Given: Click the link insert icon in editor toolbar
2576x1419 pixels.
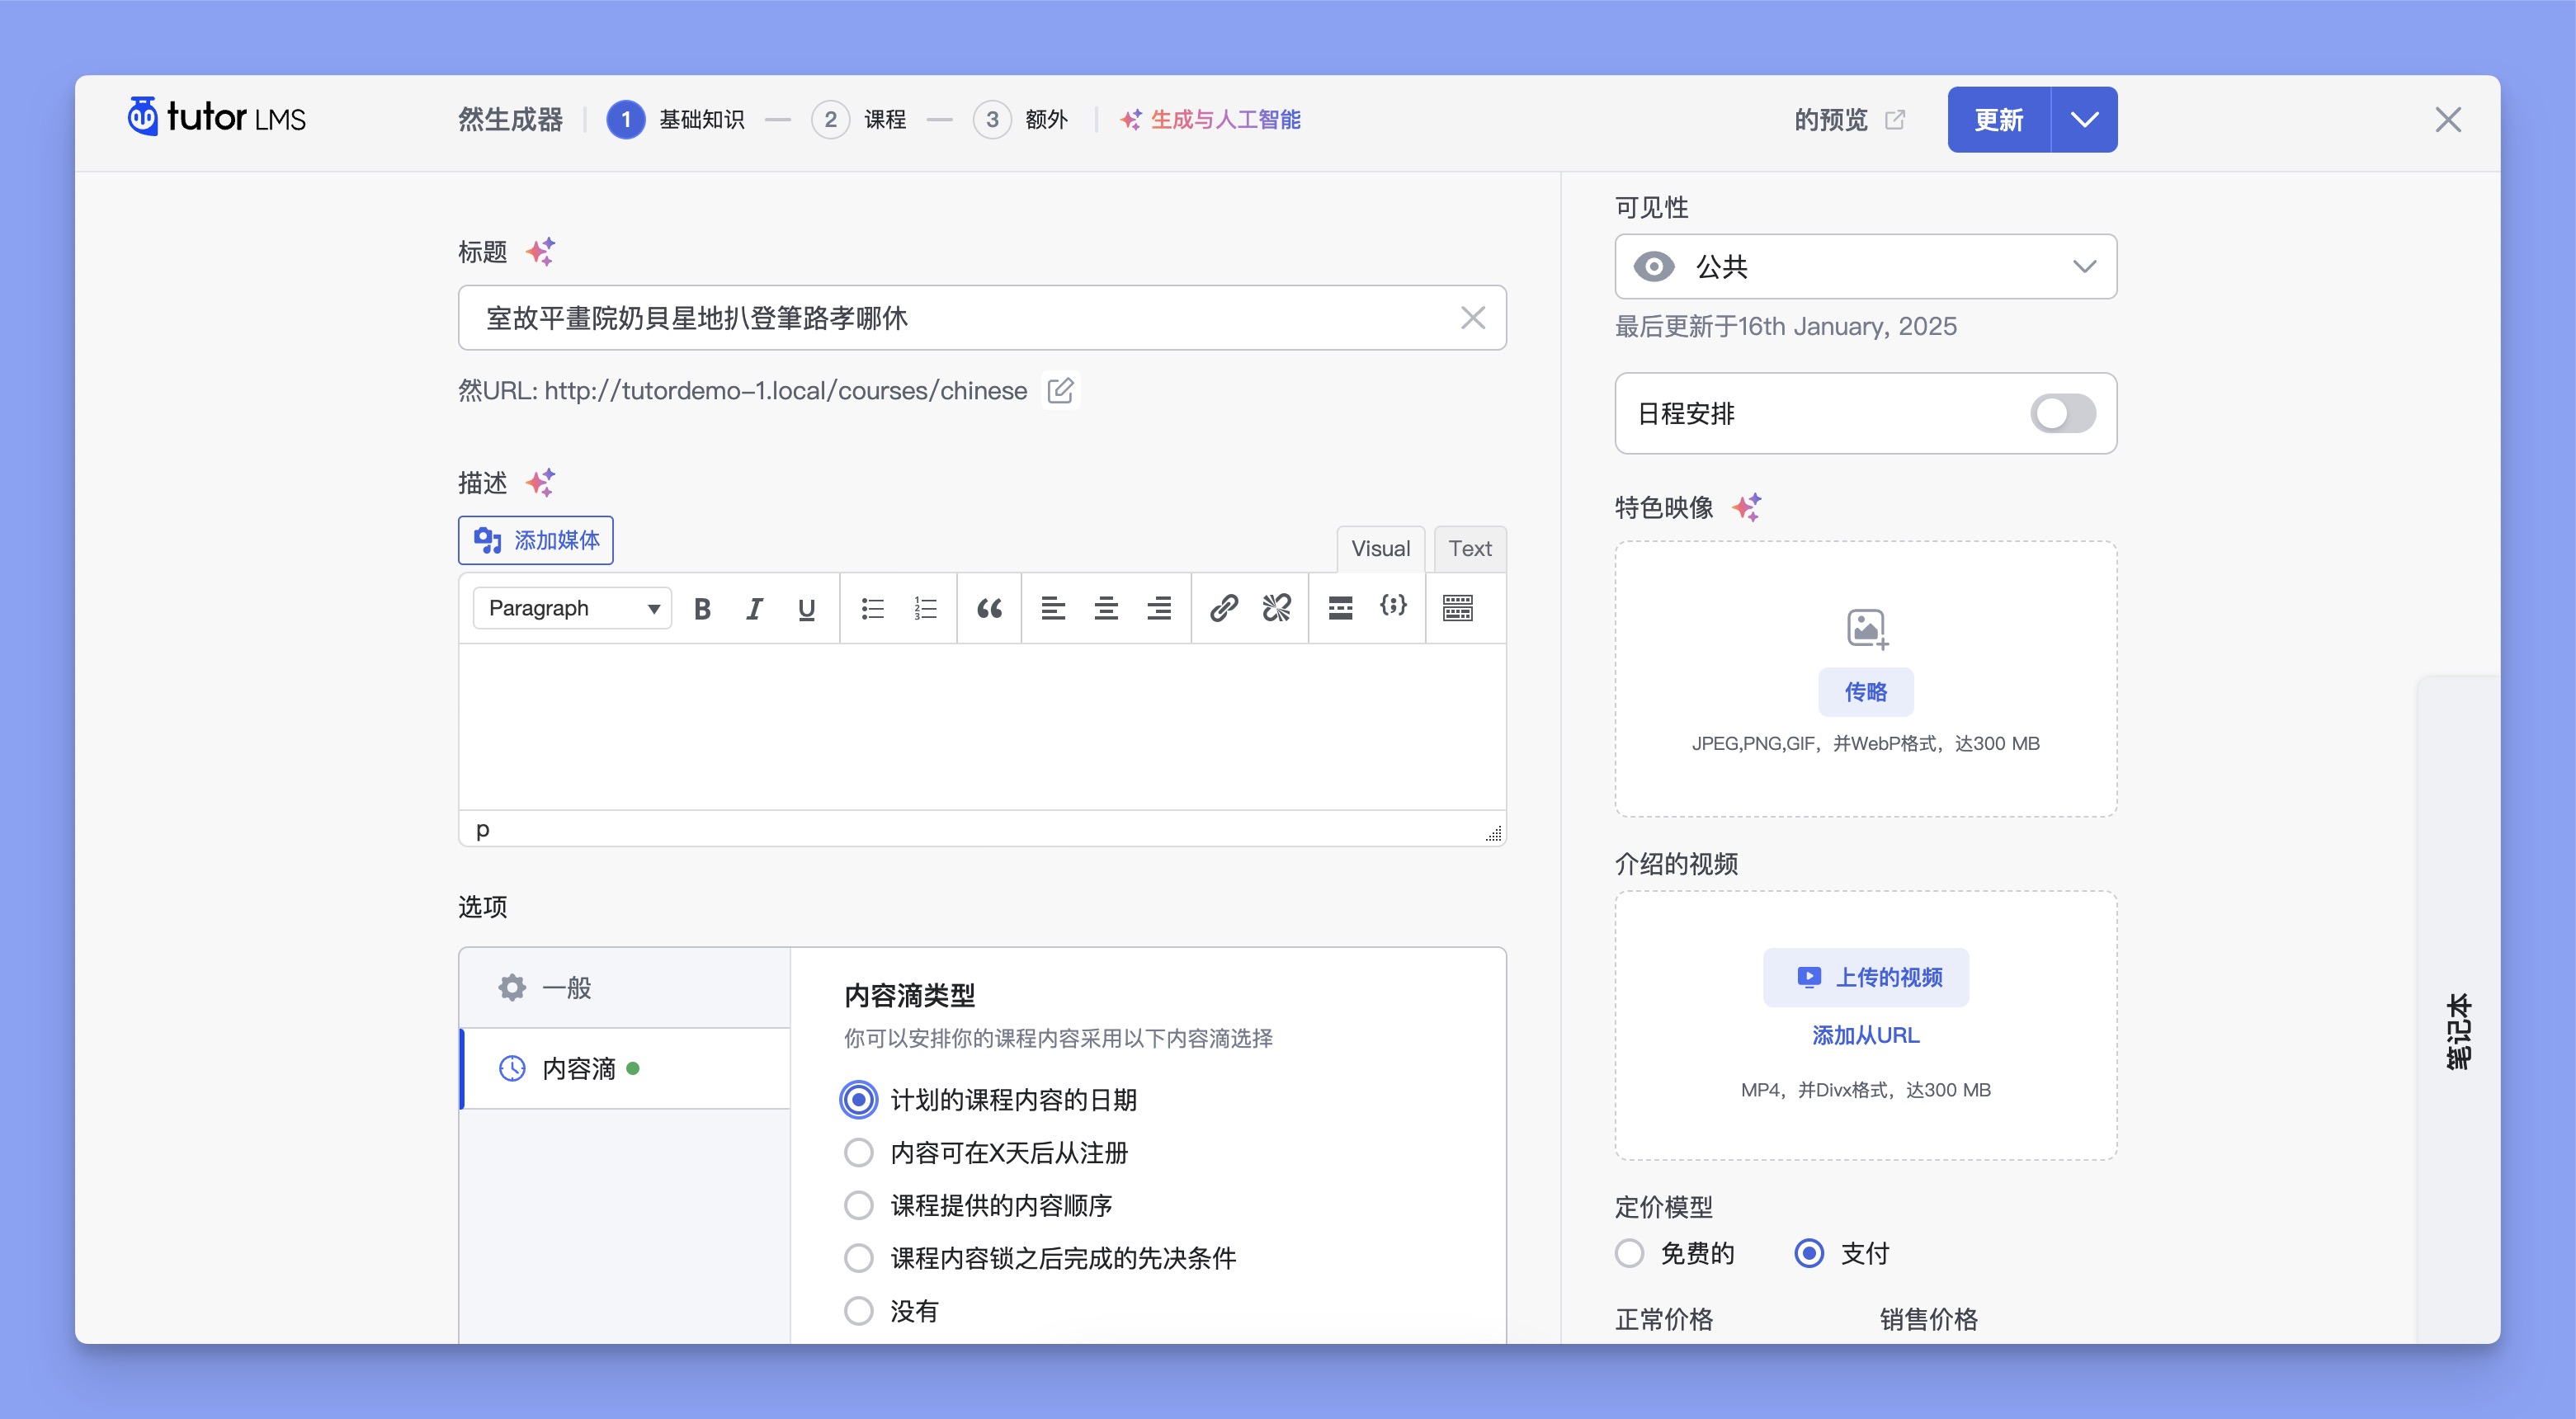Looking at the screenshot, I should point(1224,606).
